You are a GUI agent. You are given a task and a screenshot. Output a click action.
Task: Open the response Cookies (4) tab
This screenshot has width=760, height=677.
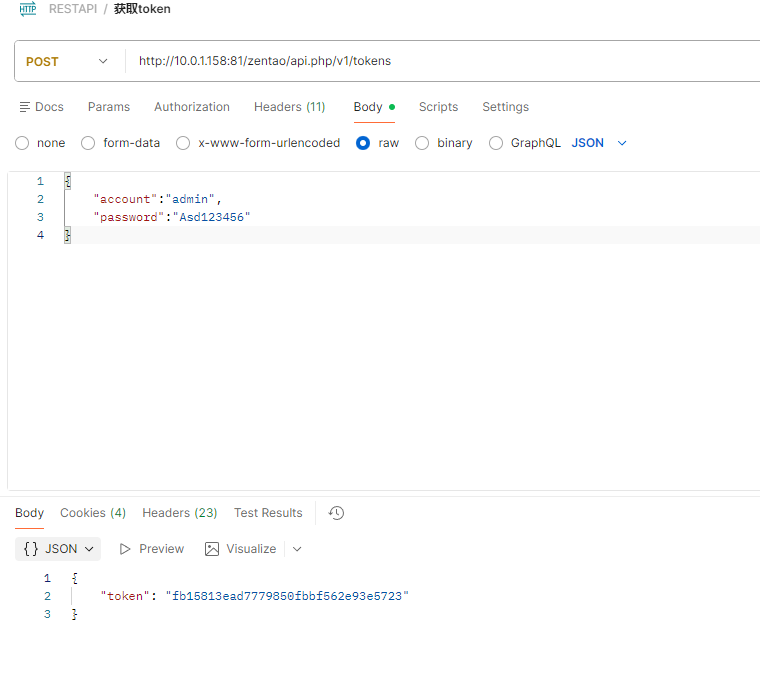(93, 513)
